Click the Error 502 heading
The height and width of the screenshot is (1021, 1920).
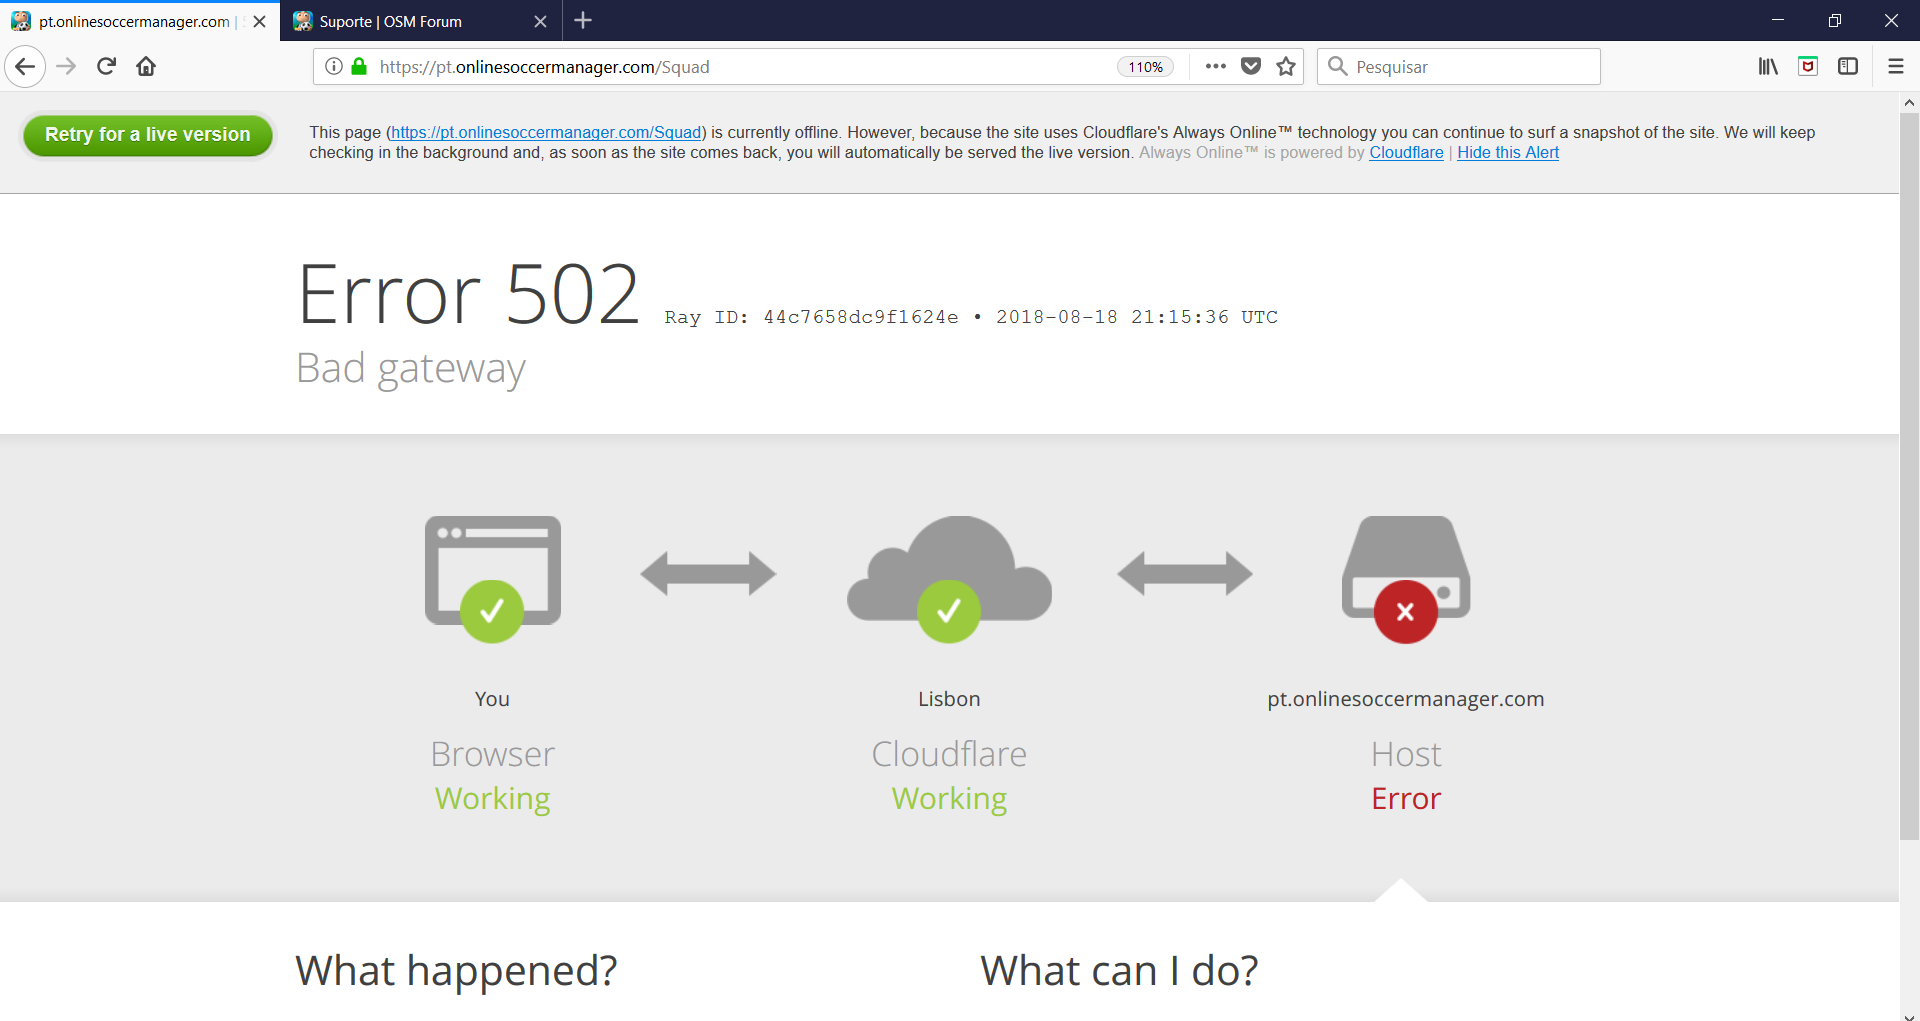[468, 294]
